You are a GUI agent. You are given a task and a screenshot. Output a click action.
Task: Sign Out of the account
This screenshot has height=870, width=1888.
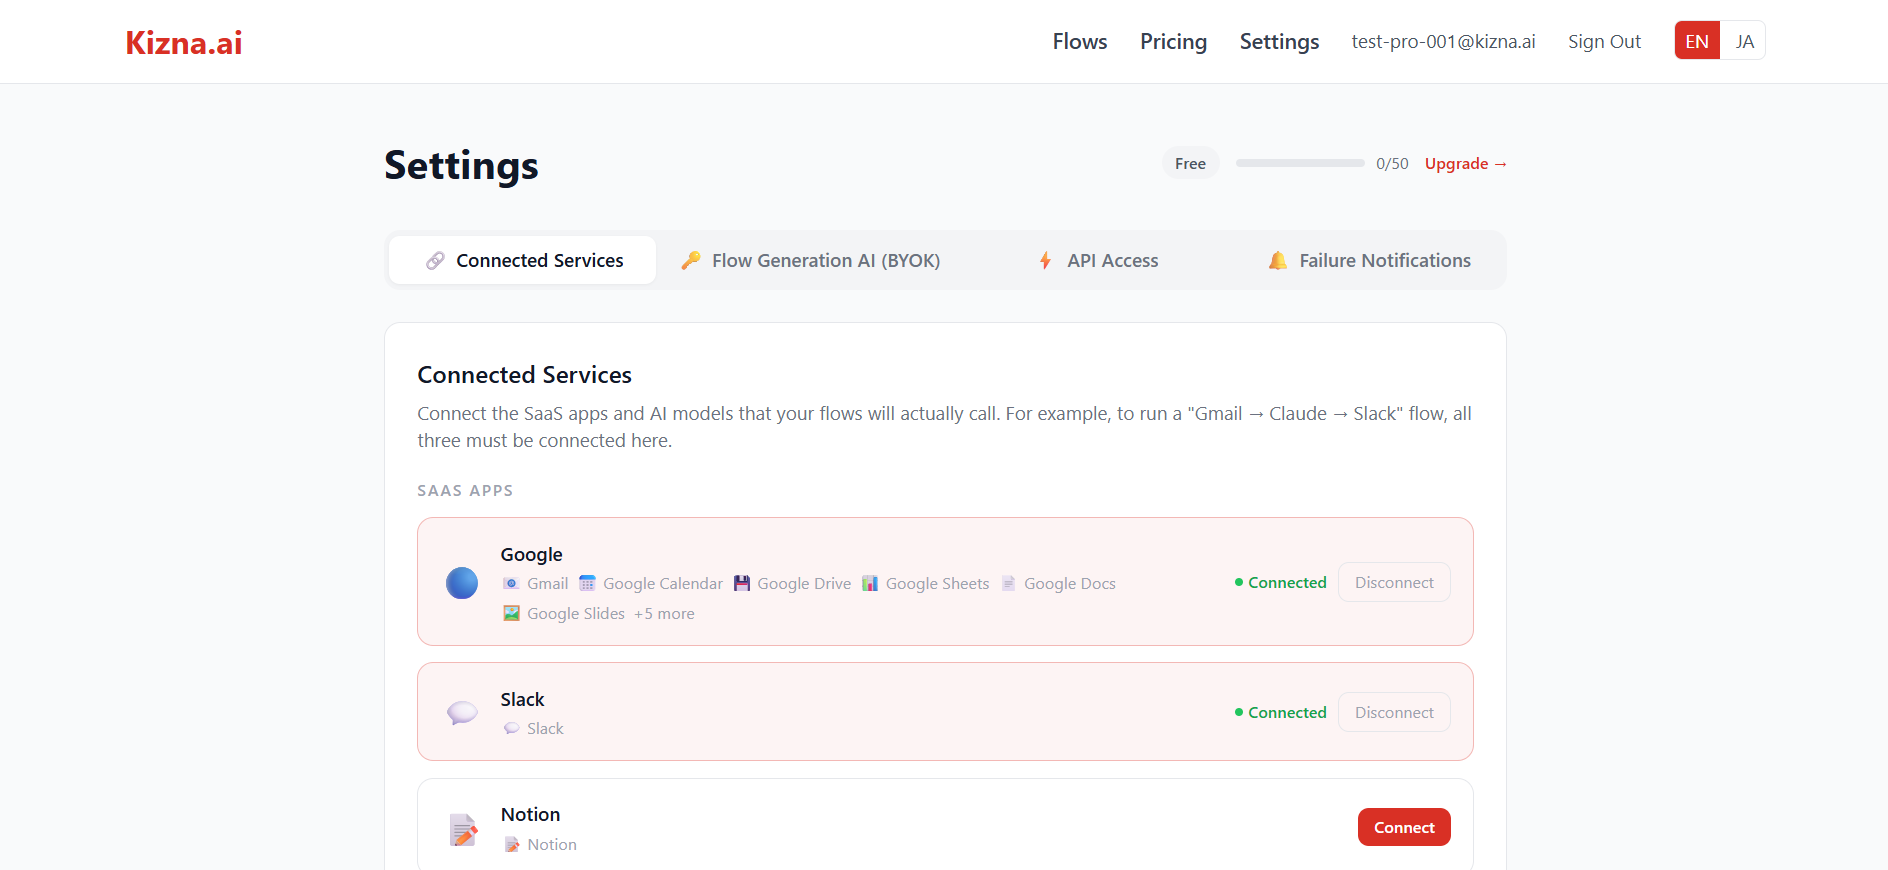[1604, 41]
